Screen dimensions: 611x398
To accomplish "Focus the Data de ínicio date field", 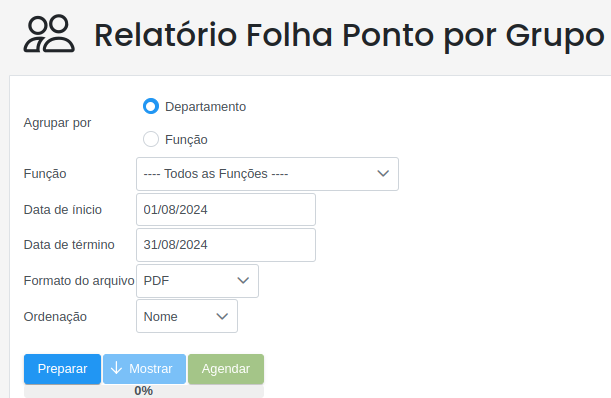I will pos(226,209).
